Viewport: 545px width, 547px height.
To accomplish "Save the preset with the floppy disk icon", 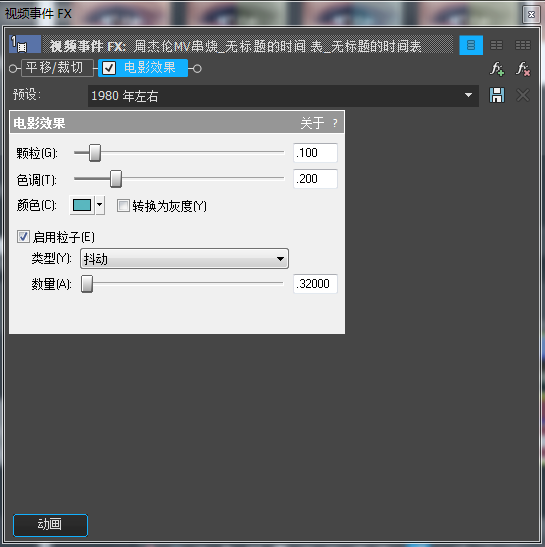I will pos(497,95).
